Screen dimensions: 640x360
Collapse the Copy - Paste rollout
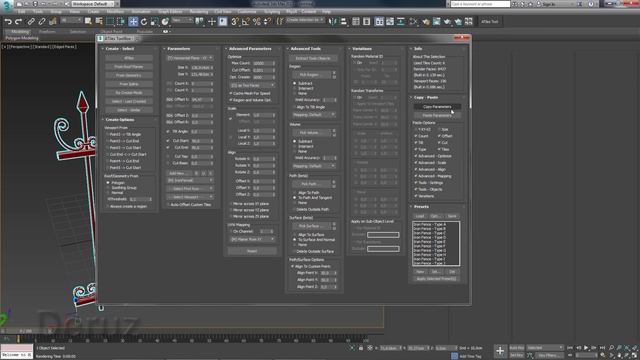point(426,98)
